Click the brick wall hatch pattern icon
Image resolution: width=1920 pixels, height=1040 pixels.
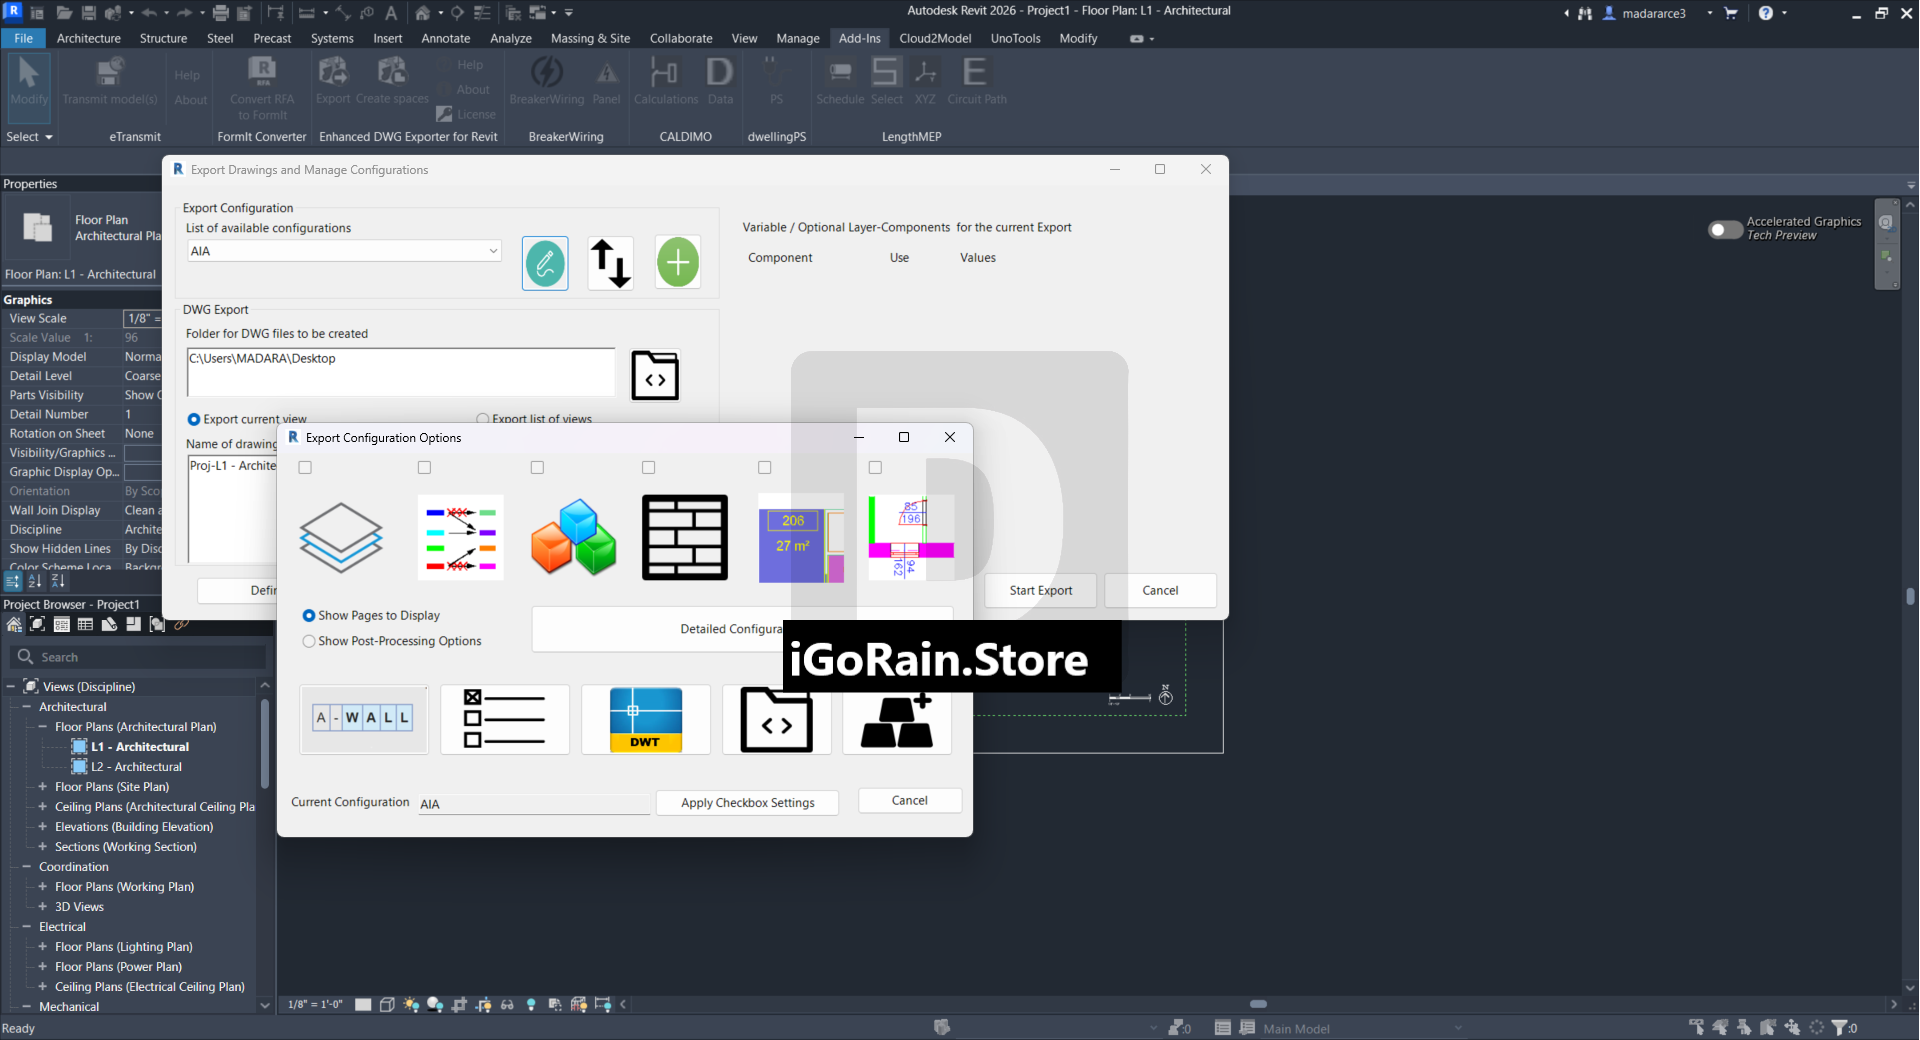(x=685, y=537)
